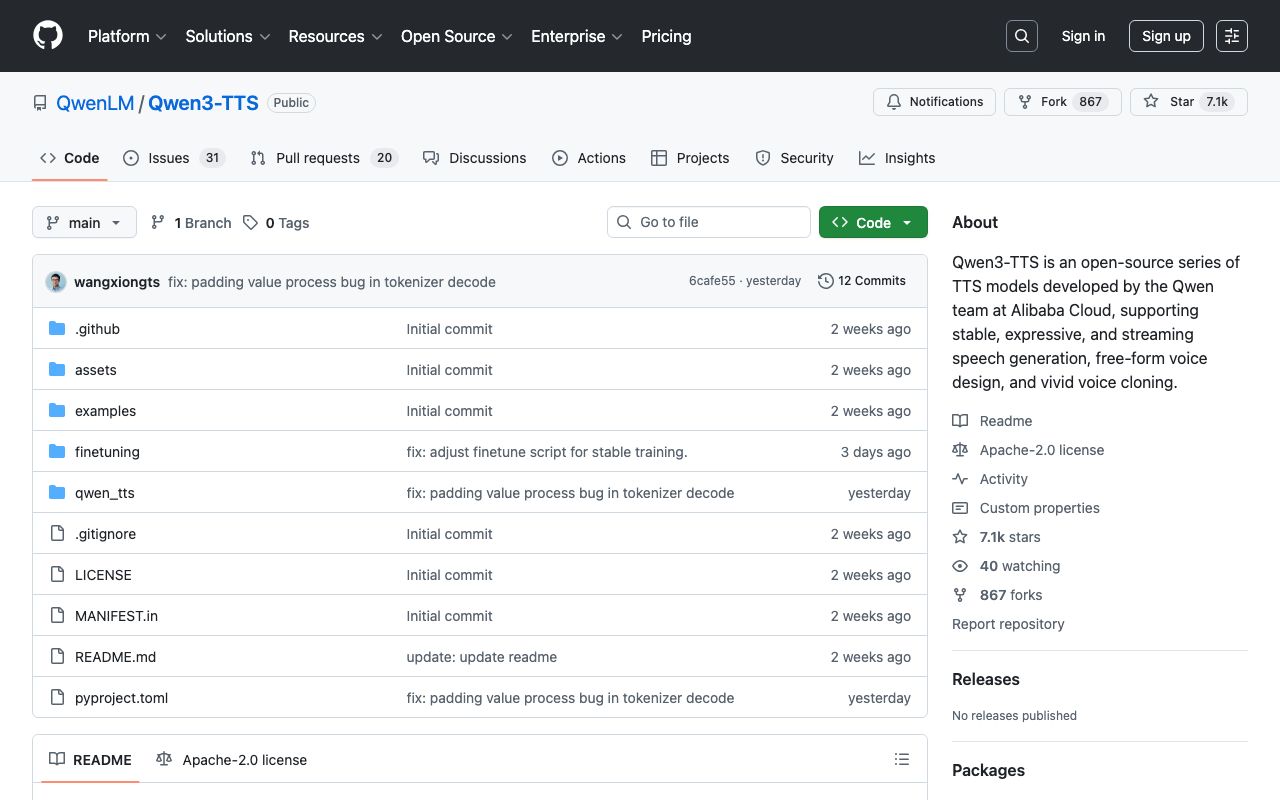Open the finetuning folder
The width and height of the screenshot is (1280, 800).
pyautogui.click(x=107, y=452)
